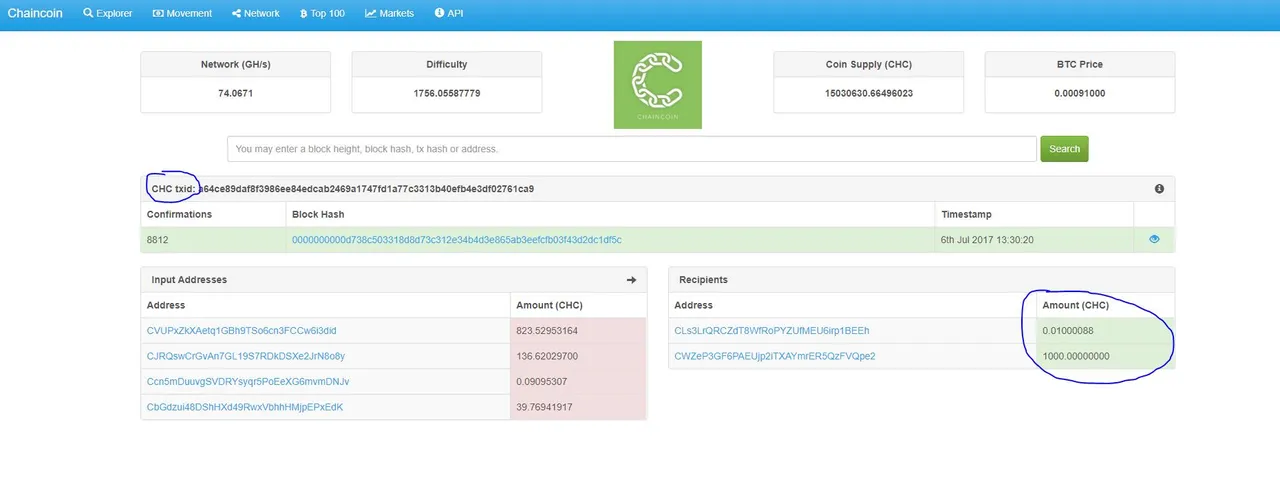Open recipient address CWZeP3GF6PAEUjp2iTXAYmrER5QzFVQpe2

[775, 356]
